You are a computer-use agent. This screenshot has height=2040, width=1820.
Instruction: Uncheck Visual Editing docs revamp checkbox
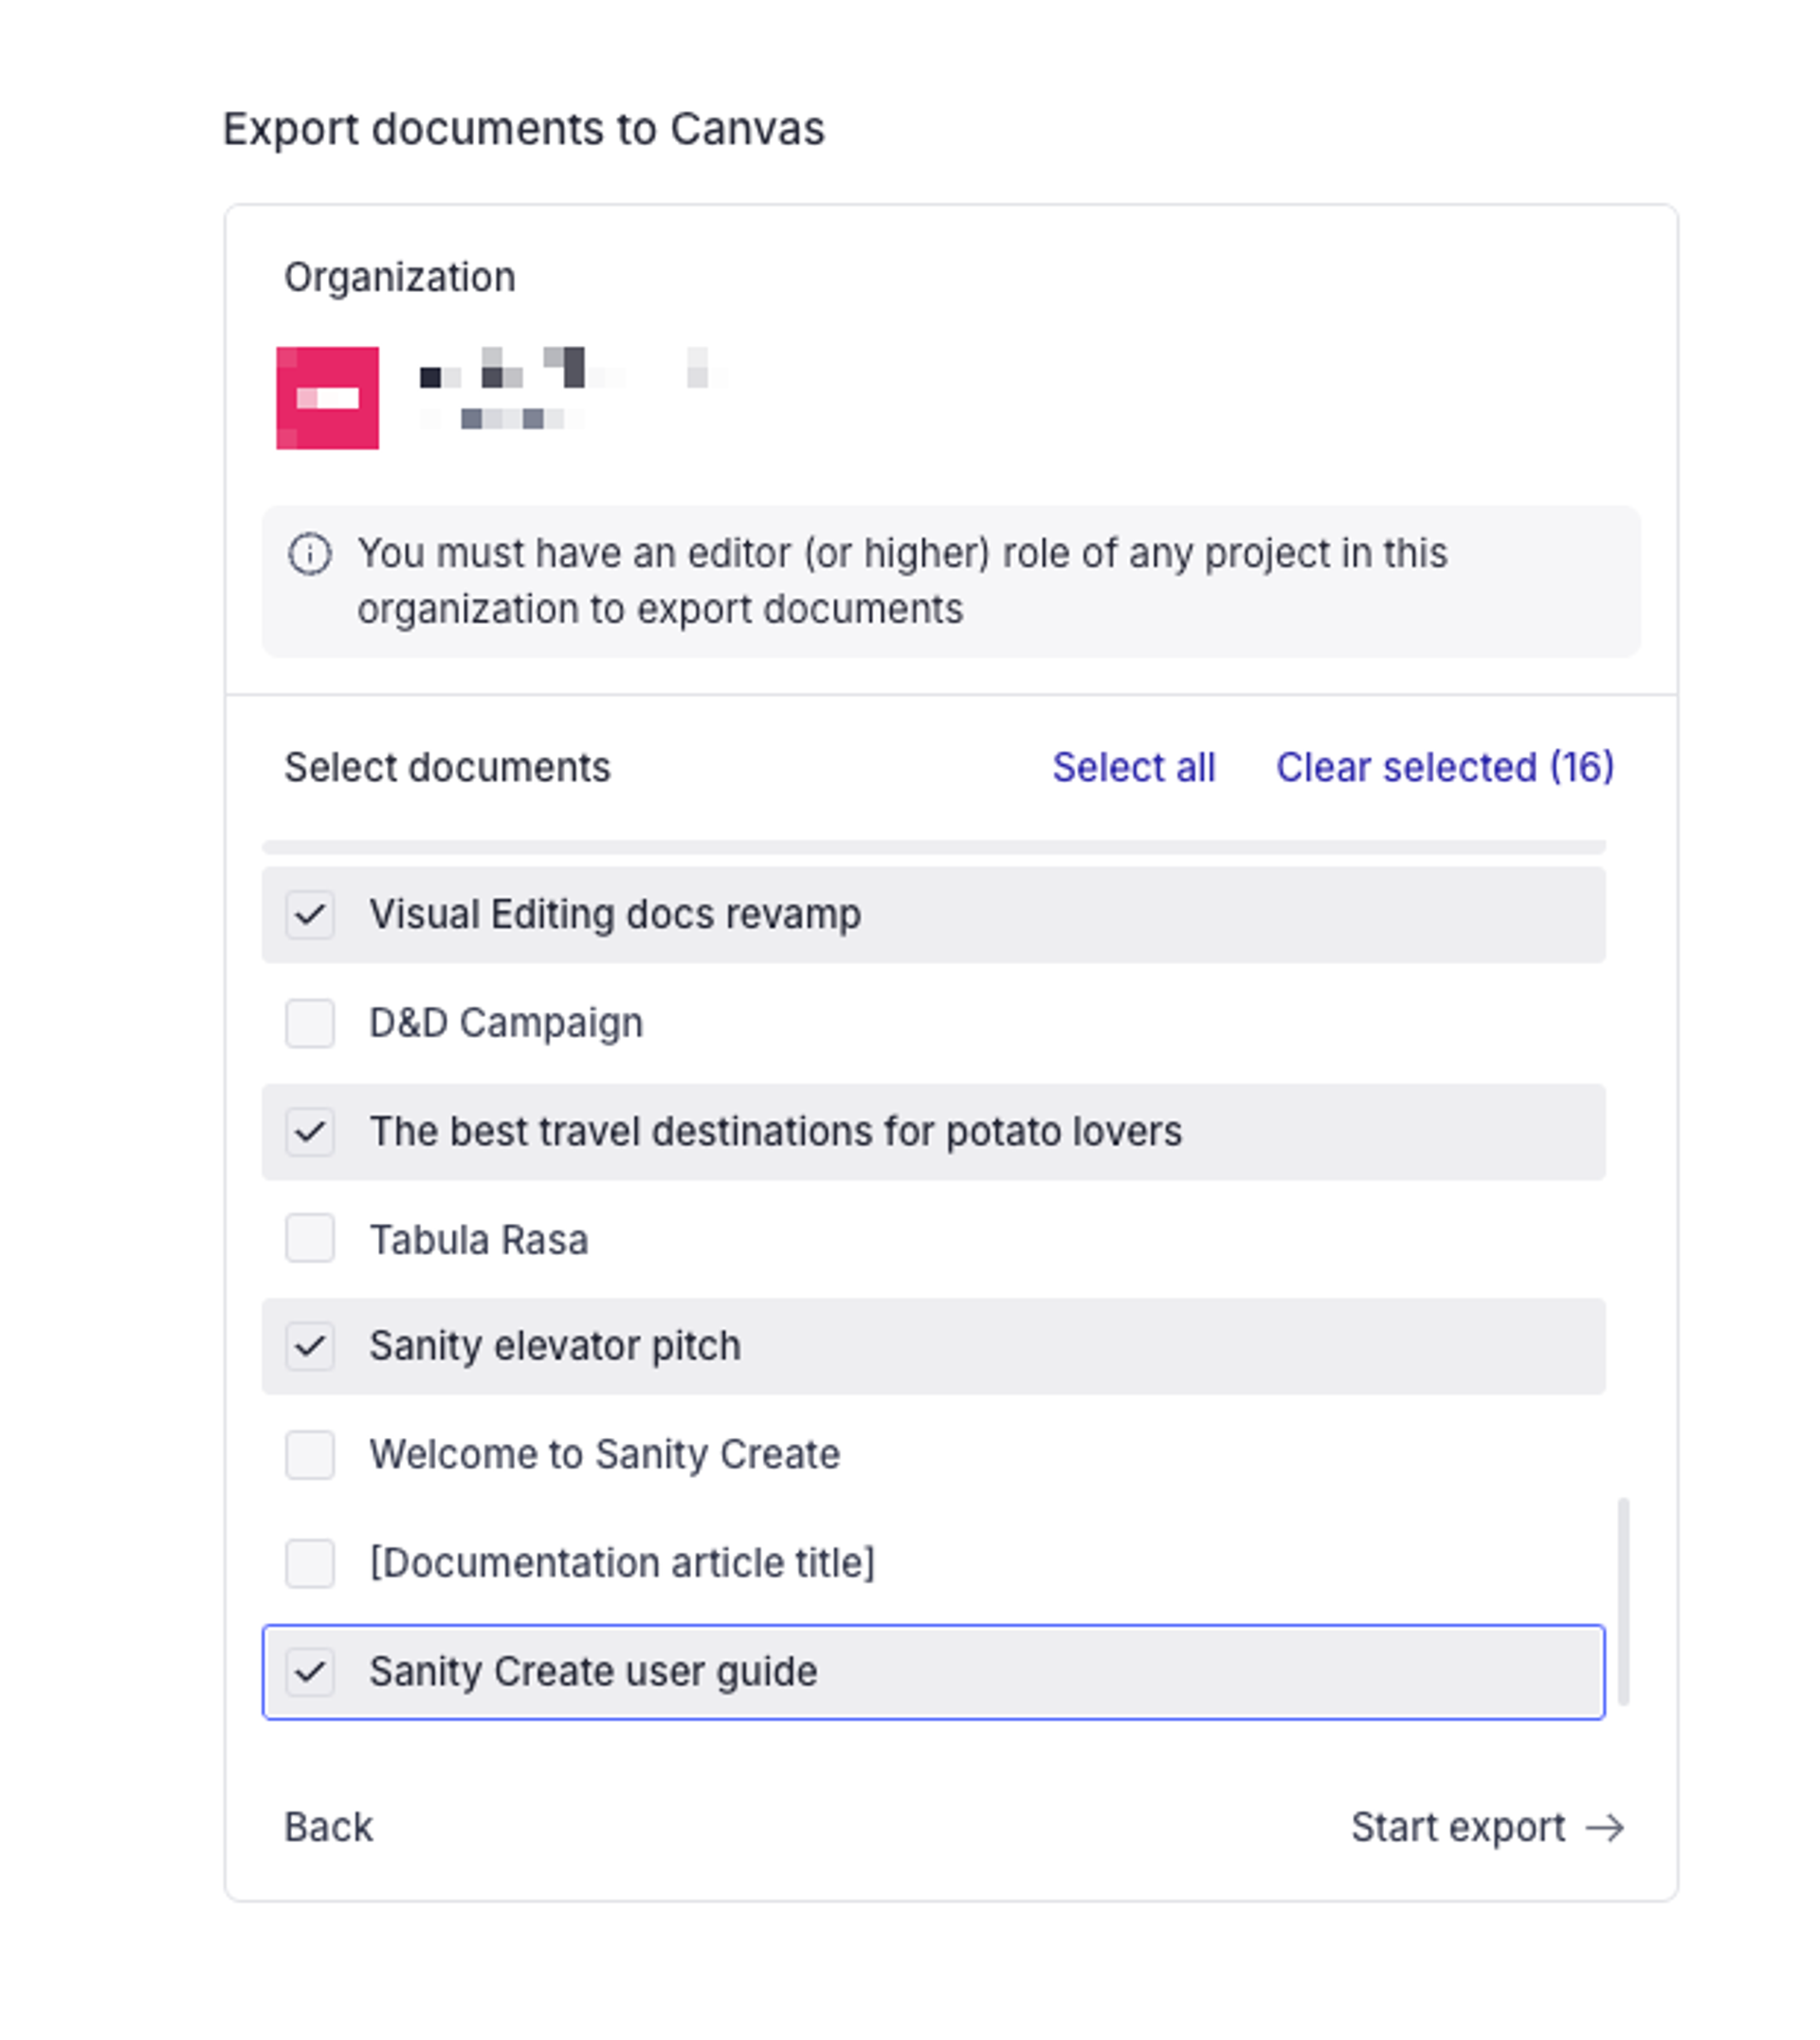310,914
